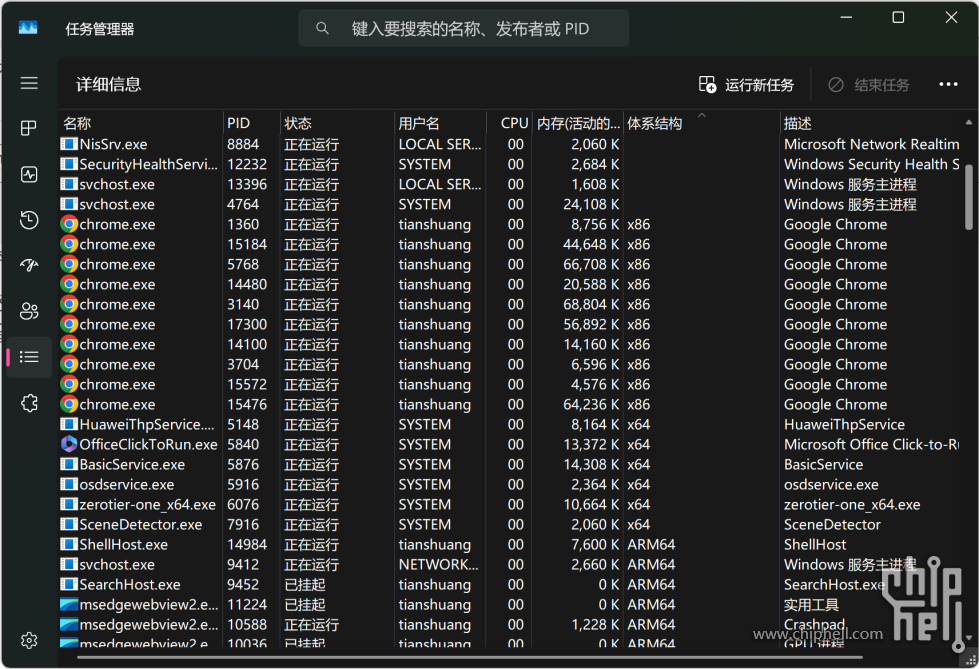Switch to the Users page in sidebar
The width and height of the screenshot is (979, 669).
tap(29, 311)
